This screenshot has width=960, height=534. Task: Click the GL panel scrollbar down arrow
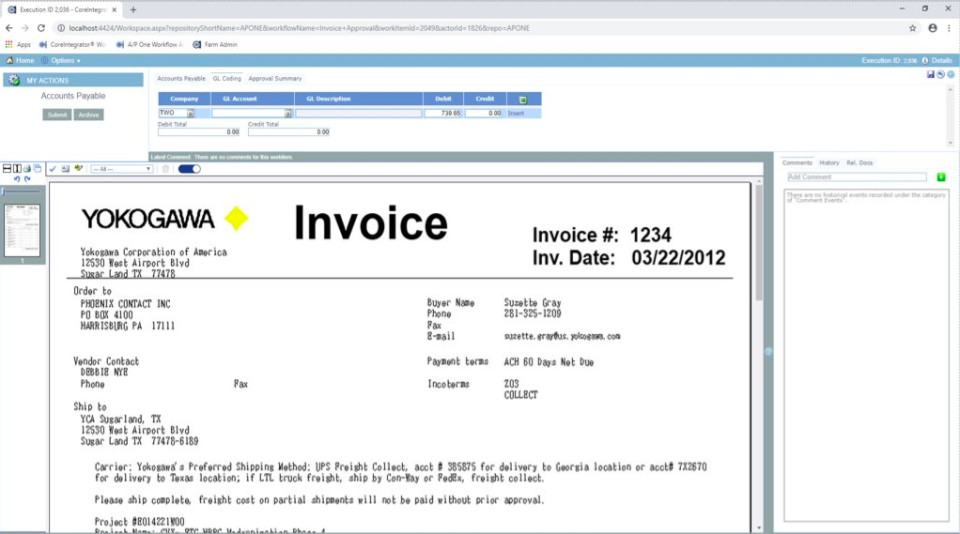[x=950, y=143]
